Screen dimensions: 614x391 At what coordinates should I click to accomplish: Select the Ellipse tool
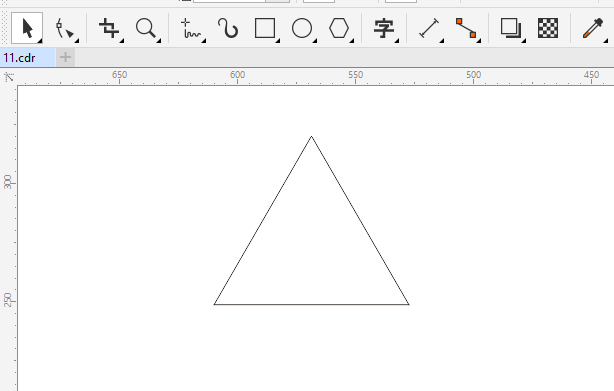[302, 28]
